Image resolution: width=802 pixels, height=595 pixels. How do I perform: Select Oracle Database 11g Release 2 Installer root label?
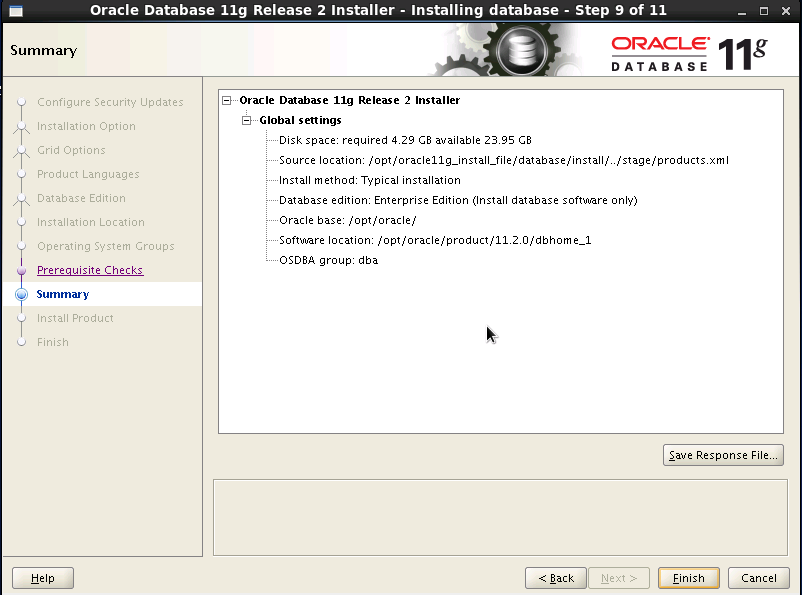click(350, 100)
